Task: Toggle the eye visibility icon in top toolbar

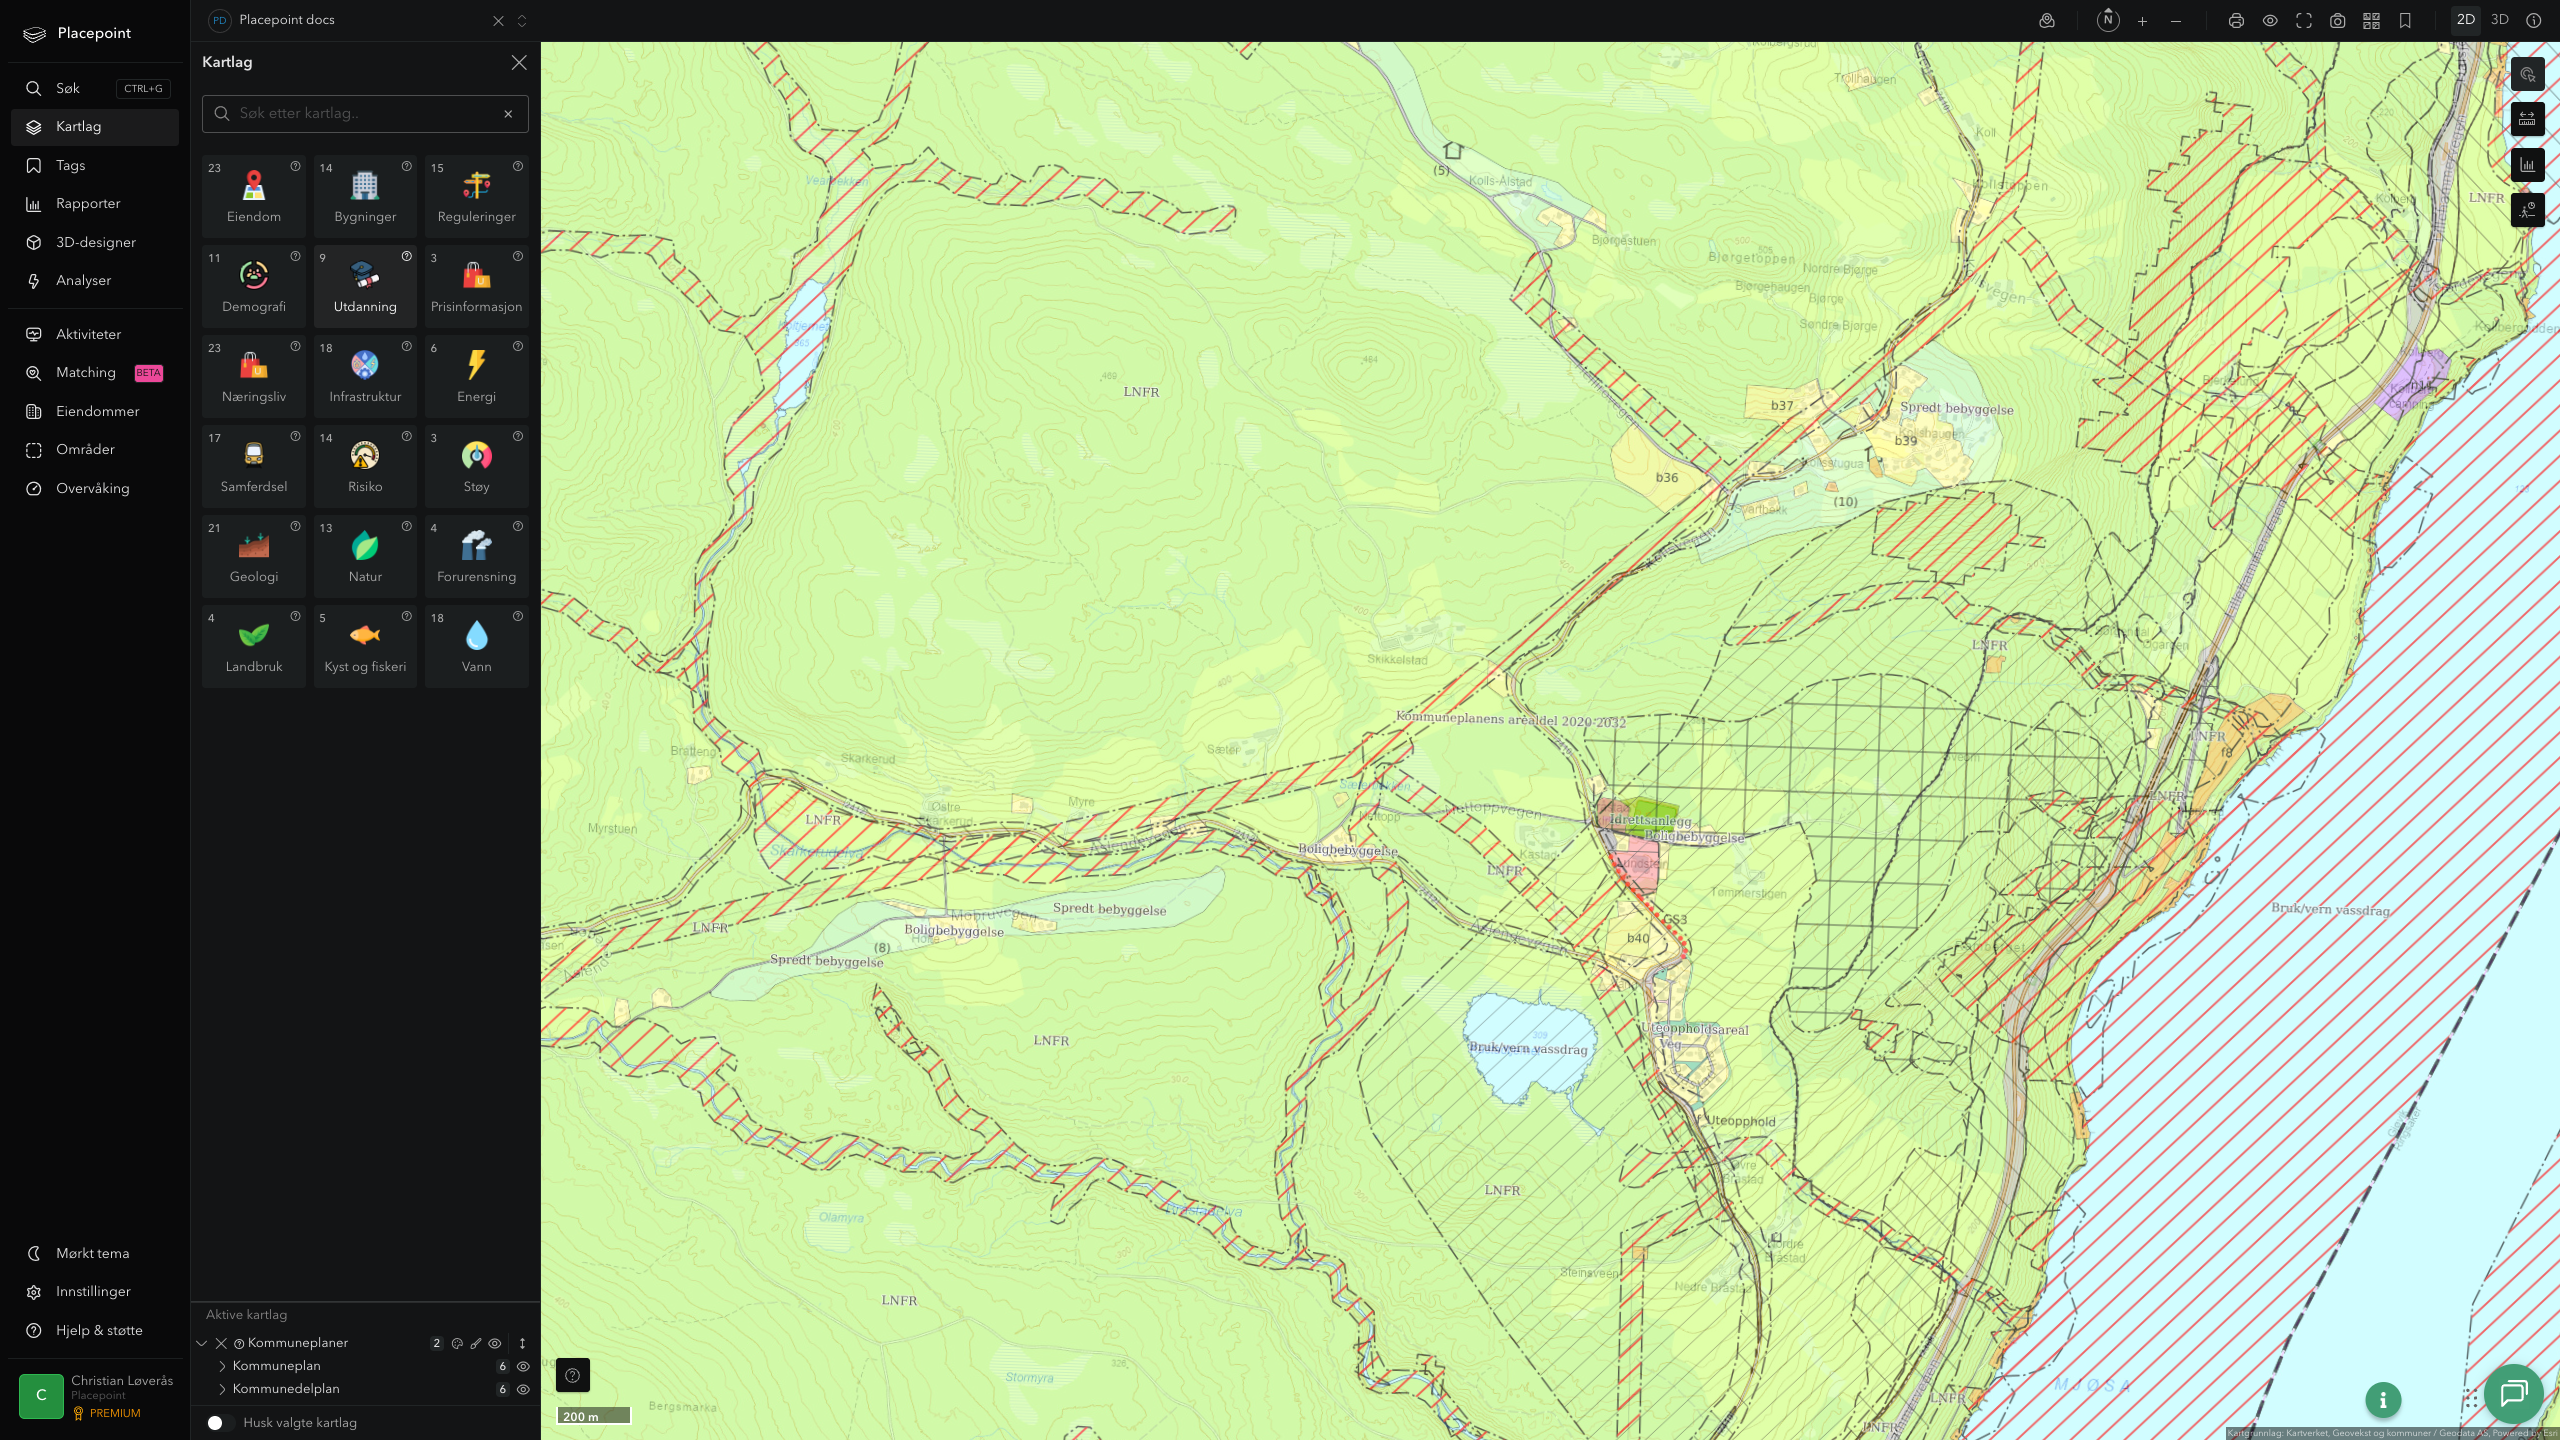Action: tap(2270, 21)
